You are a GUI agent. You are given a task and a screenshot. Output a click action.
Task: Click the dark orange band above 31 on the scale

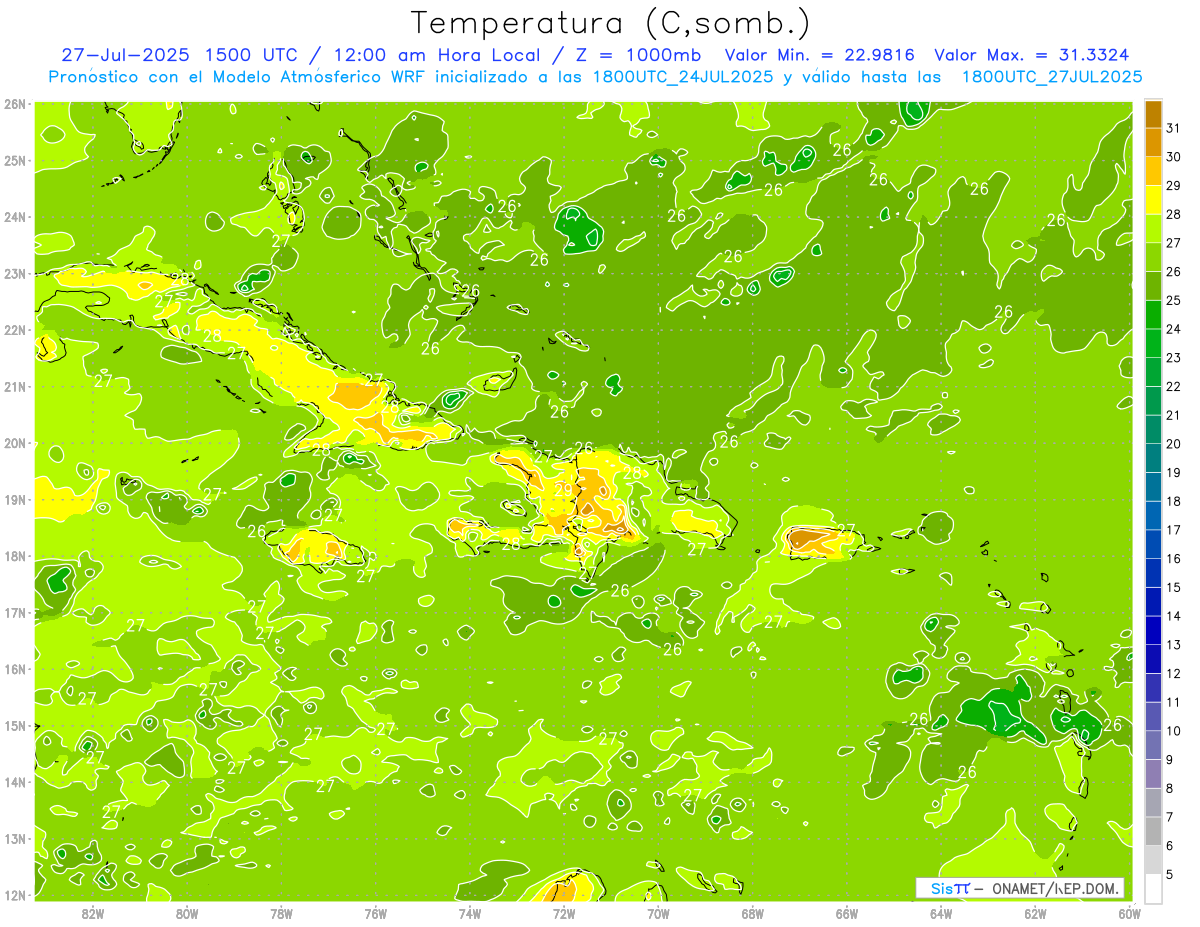(x=1153, y=114)
